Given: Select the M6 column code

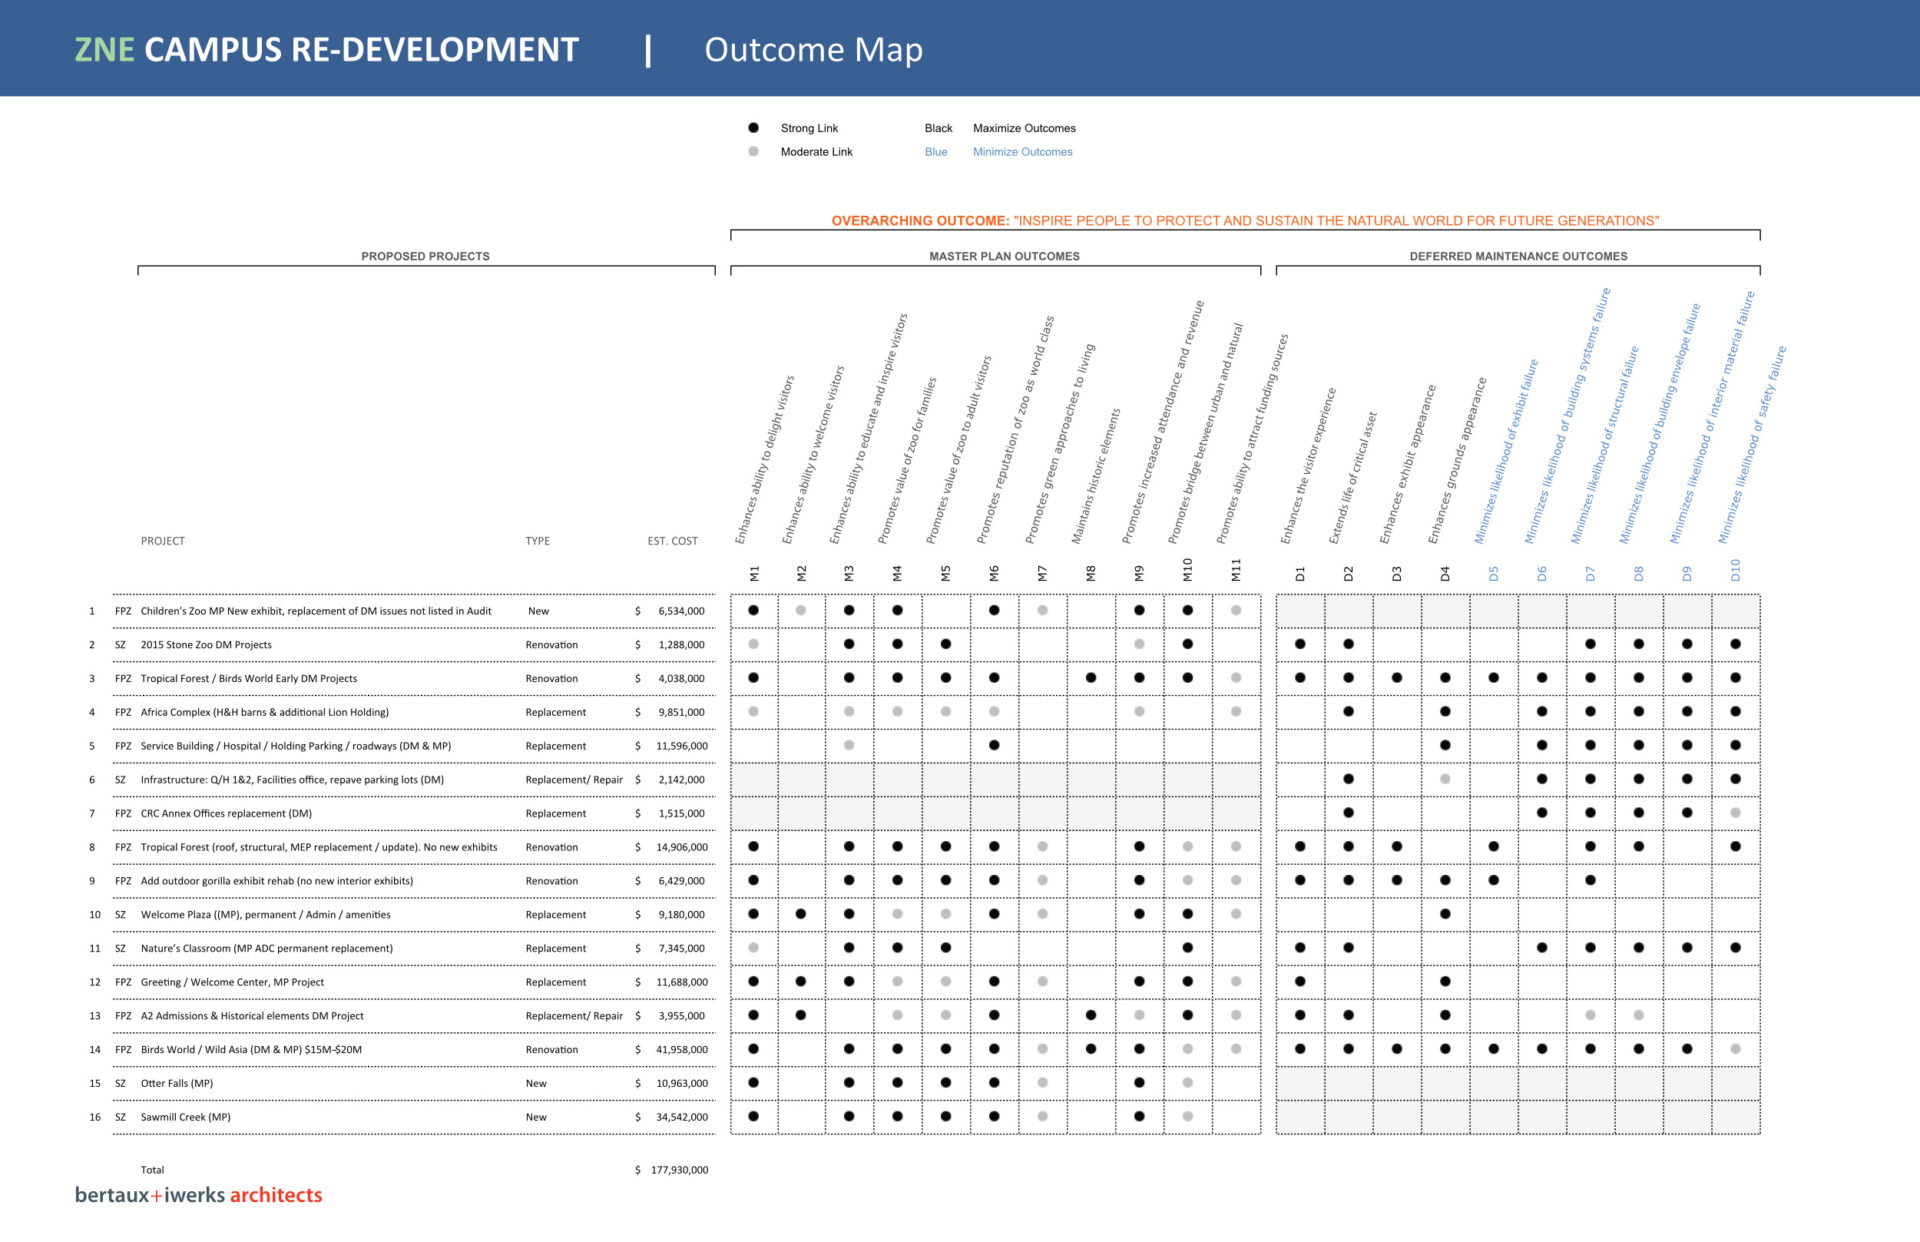Looking at the screenshot, I should click(x=994, y=574).
